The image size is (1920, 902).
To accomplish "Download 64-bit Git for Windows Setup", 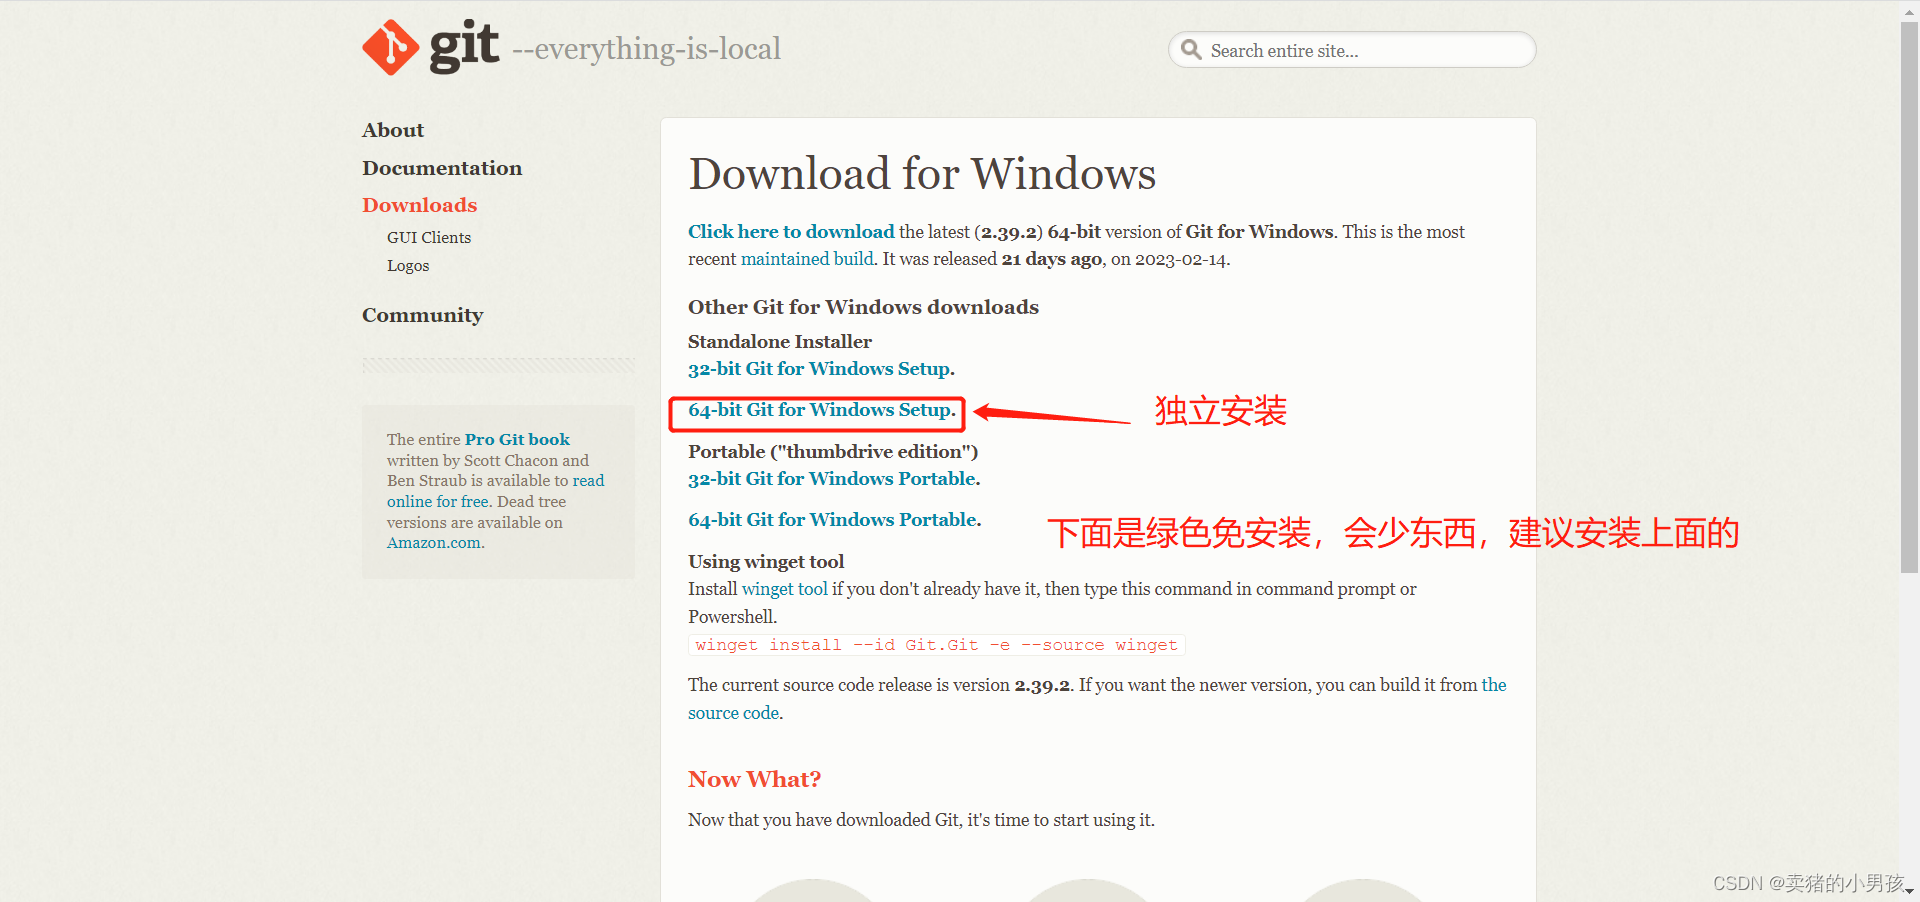I will point(820,410).
